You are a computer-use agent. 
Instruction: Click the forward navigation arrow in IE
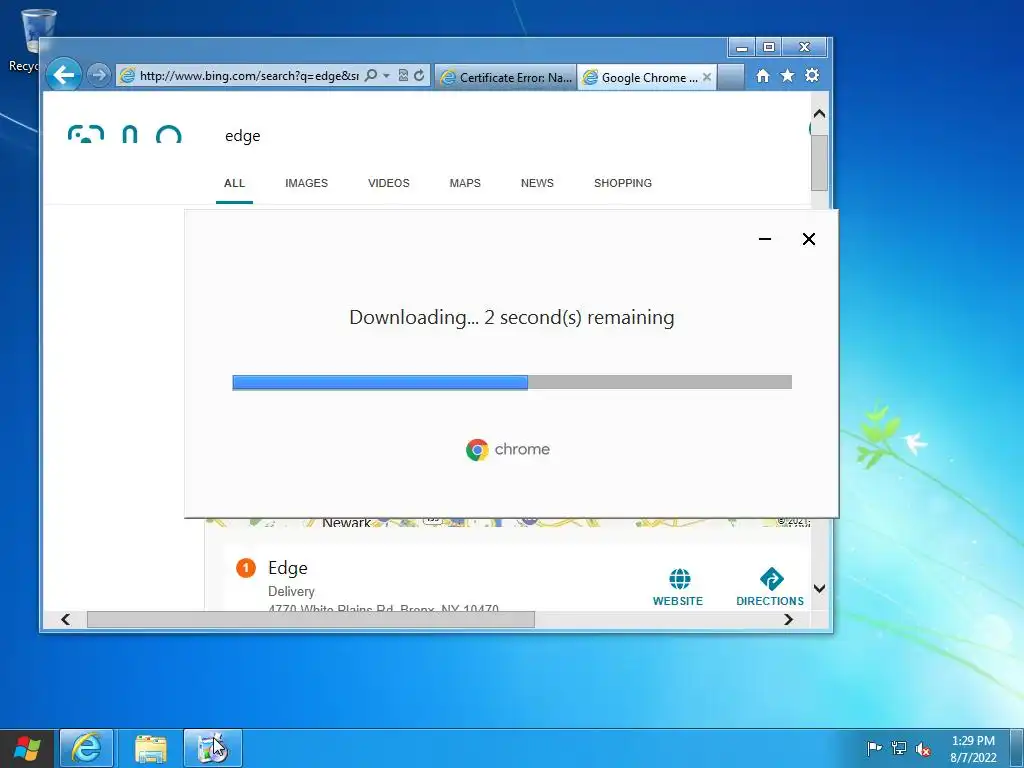(99, 75)
